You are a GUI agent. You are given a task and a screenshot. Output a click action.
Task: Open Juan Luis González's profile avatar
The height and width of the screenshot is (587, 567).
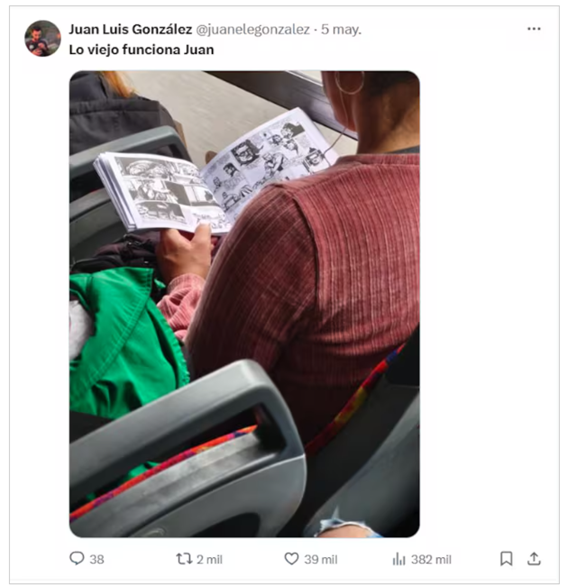(43, 39)
